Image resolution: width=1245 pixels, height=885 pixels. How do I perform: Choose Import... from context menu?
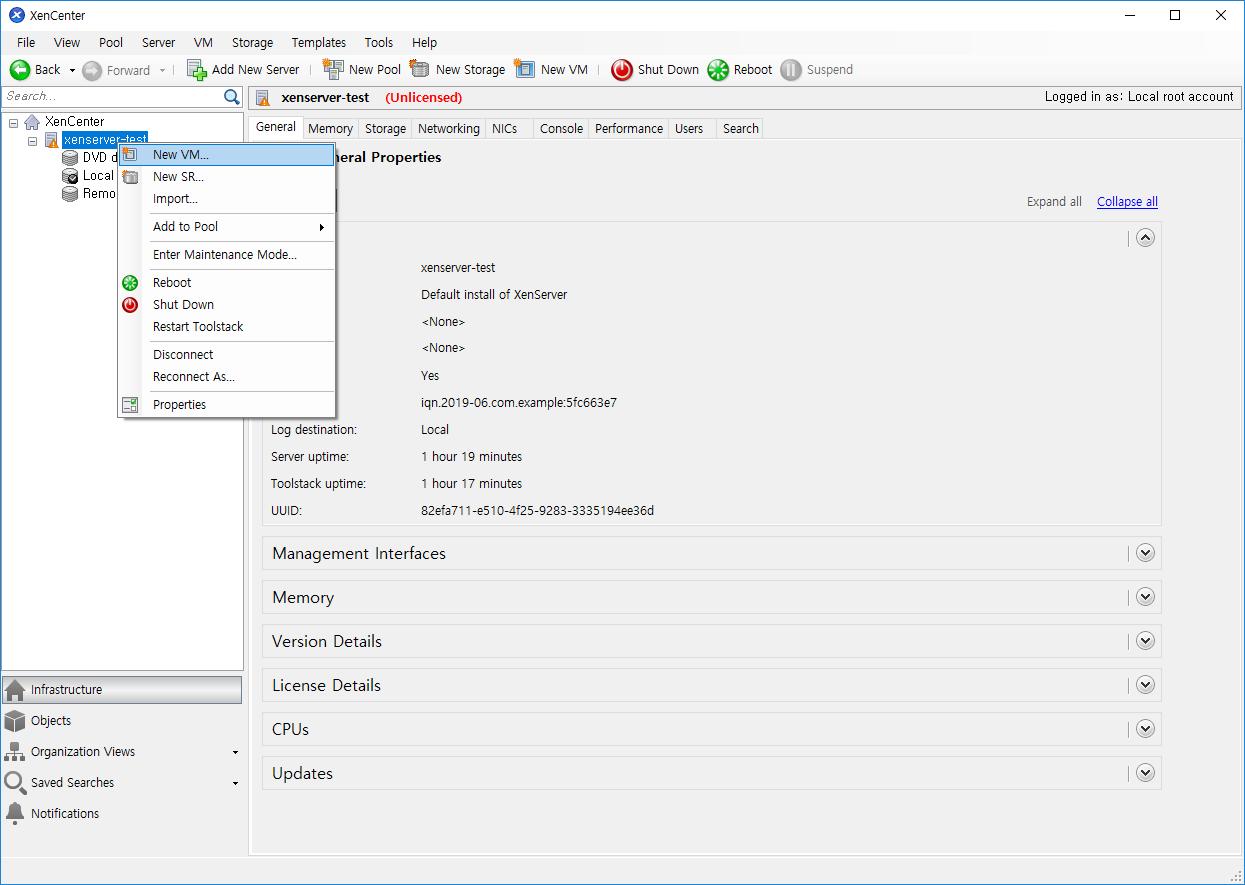[226, 199]
